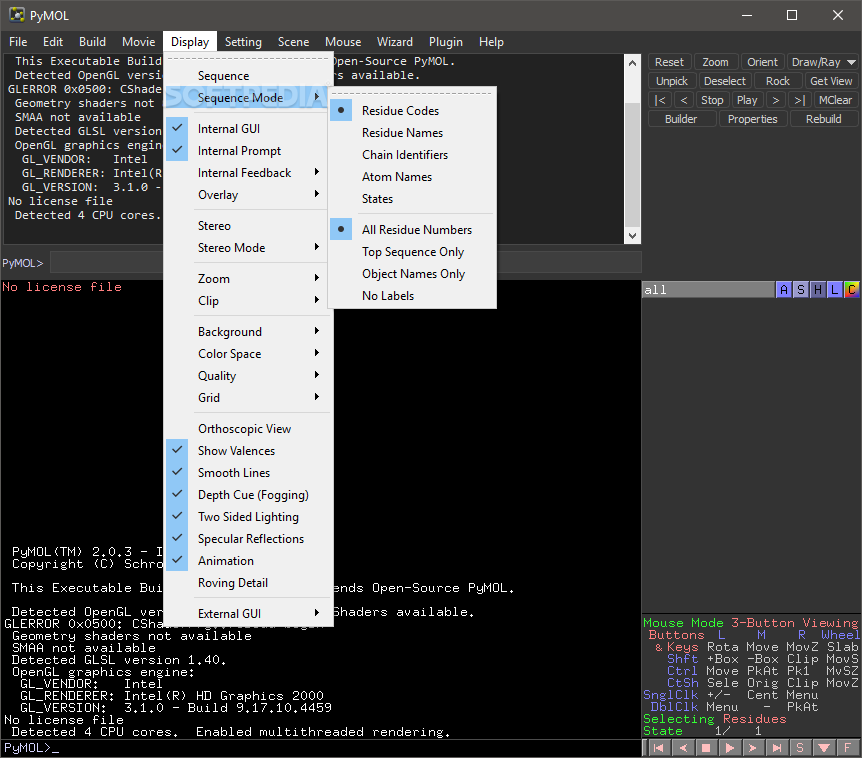This screenshot has height=758, width=862.
Task: Open the Color Space submenu
Action: click(x=248, y=354)
